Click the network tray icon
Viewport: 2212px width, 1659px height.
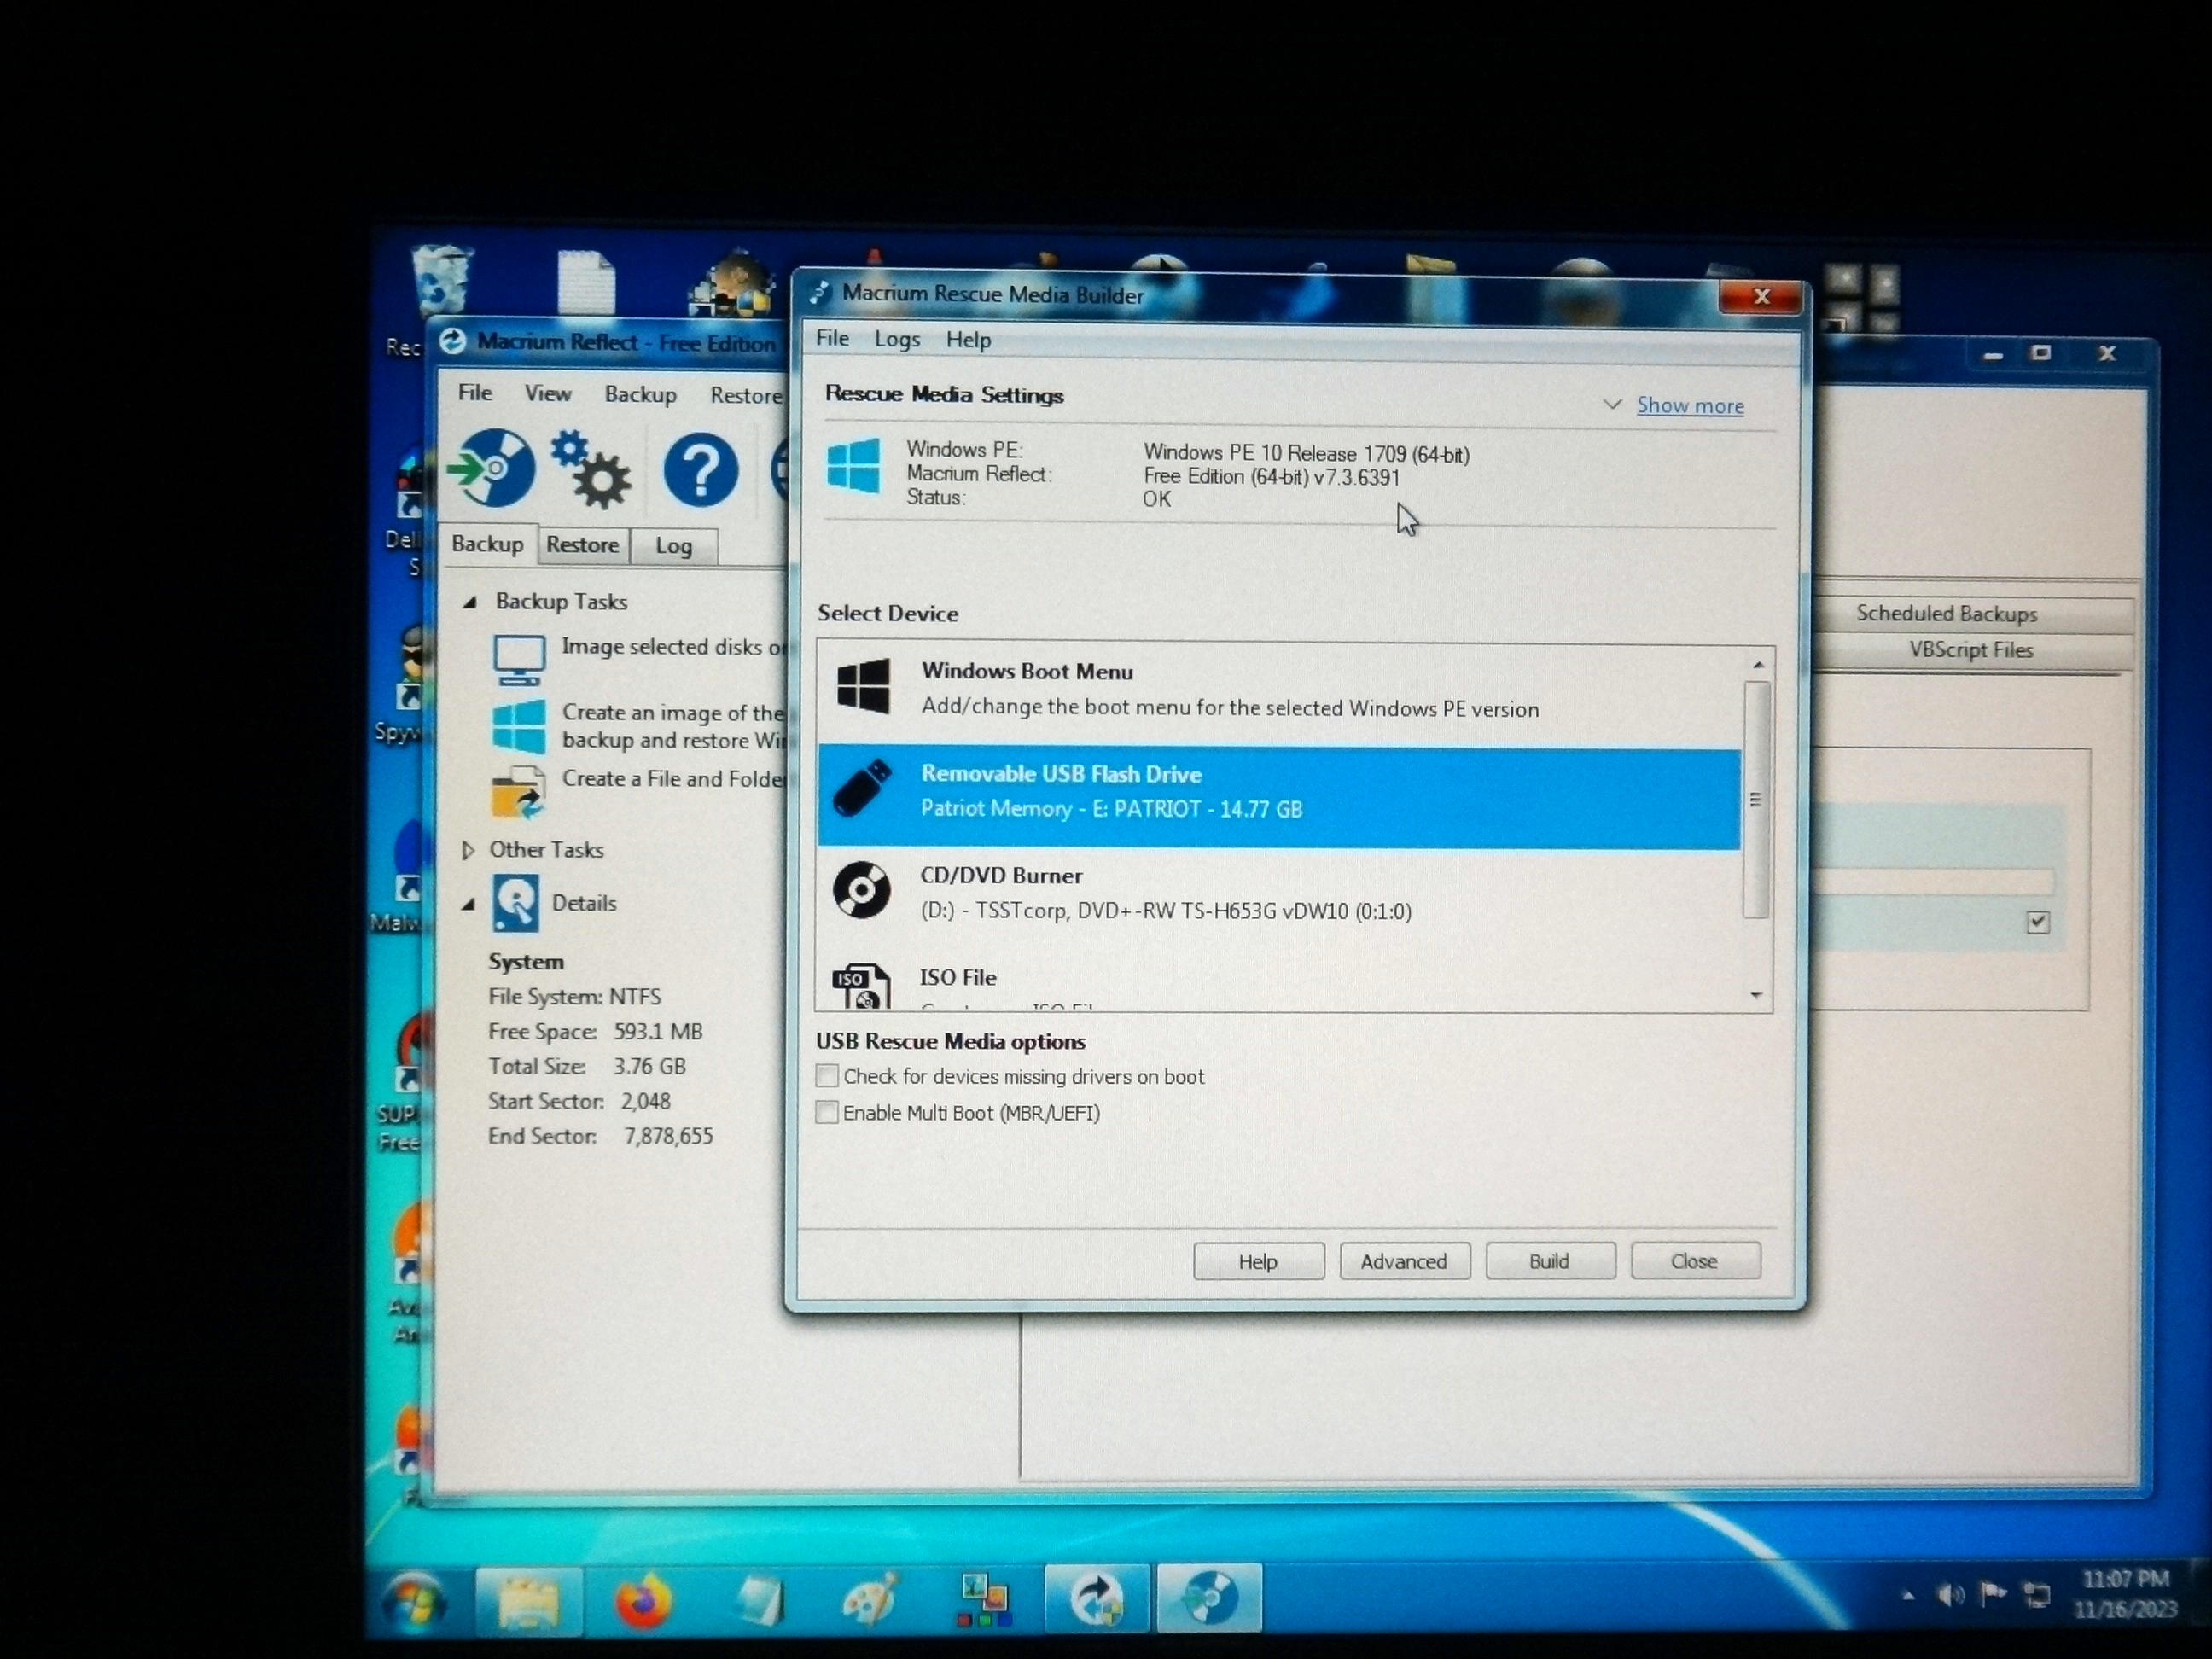point(2036,1595)
